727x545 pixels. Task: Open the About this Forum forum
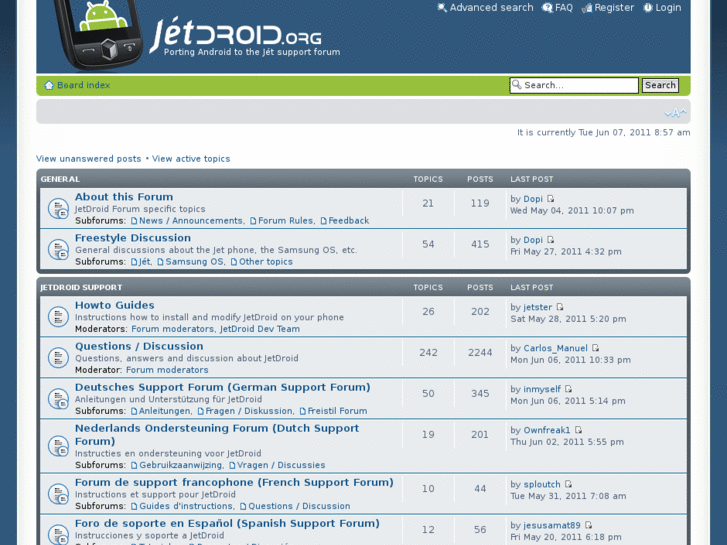[x=124, y=197]
